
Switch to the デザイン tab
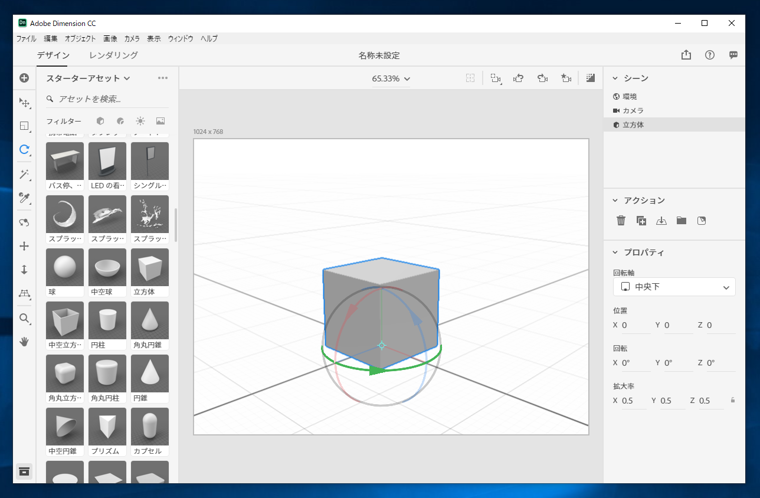pyautogui.click(x=53, y=55)
